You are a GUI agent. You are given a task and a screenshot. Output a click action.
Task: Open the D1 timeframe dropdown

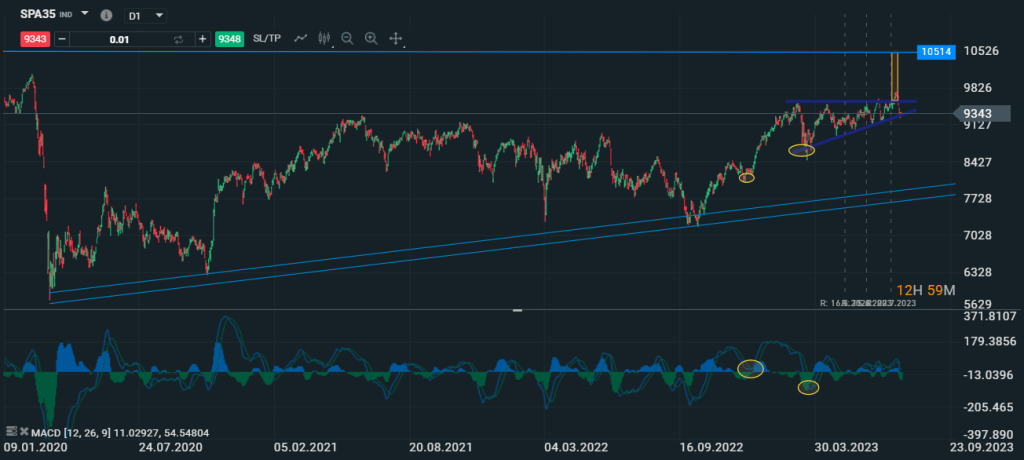pos(146,15)
